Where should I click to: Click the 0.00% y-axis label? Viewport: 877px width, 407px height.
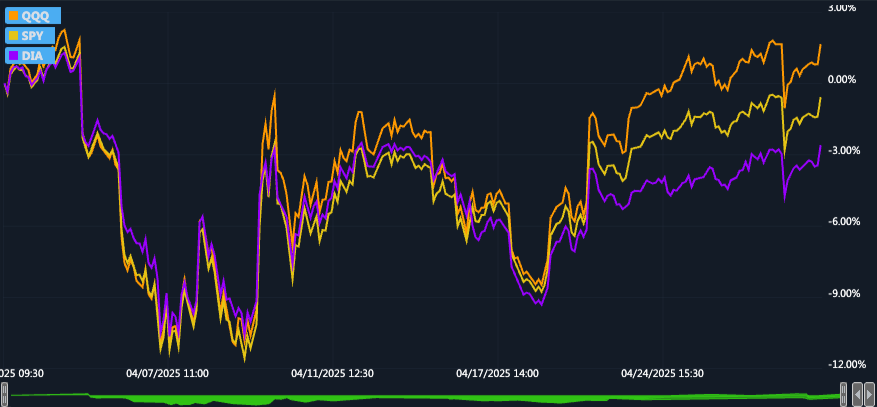(x=842, y=79)
